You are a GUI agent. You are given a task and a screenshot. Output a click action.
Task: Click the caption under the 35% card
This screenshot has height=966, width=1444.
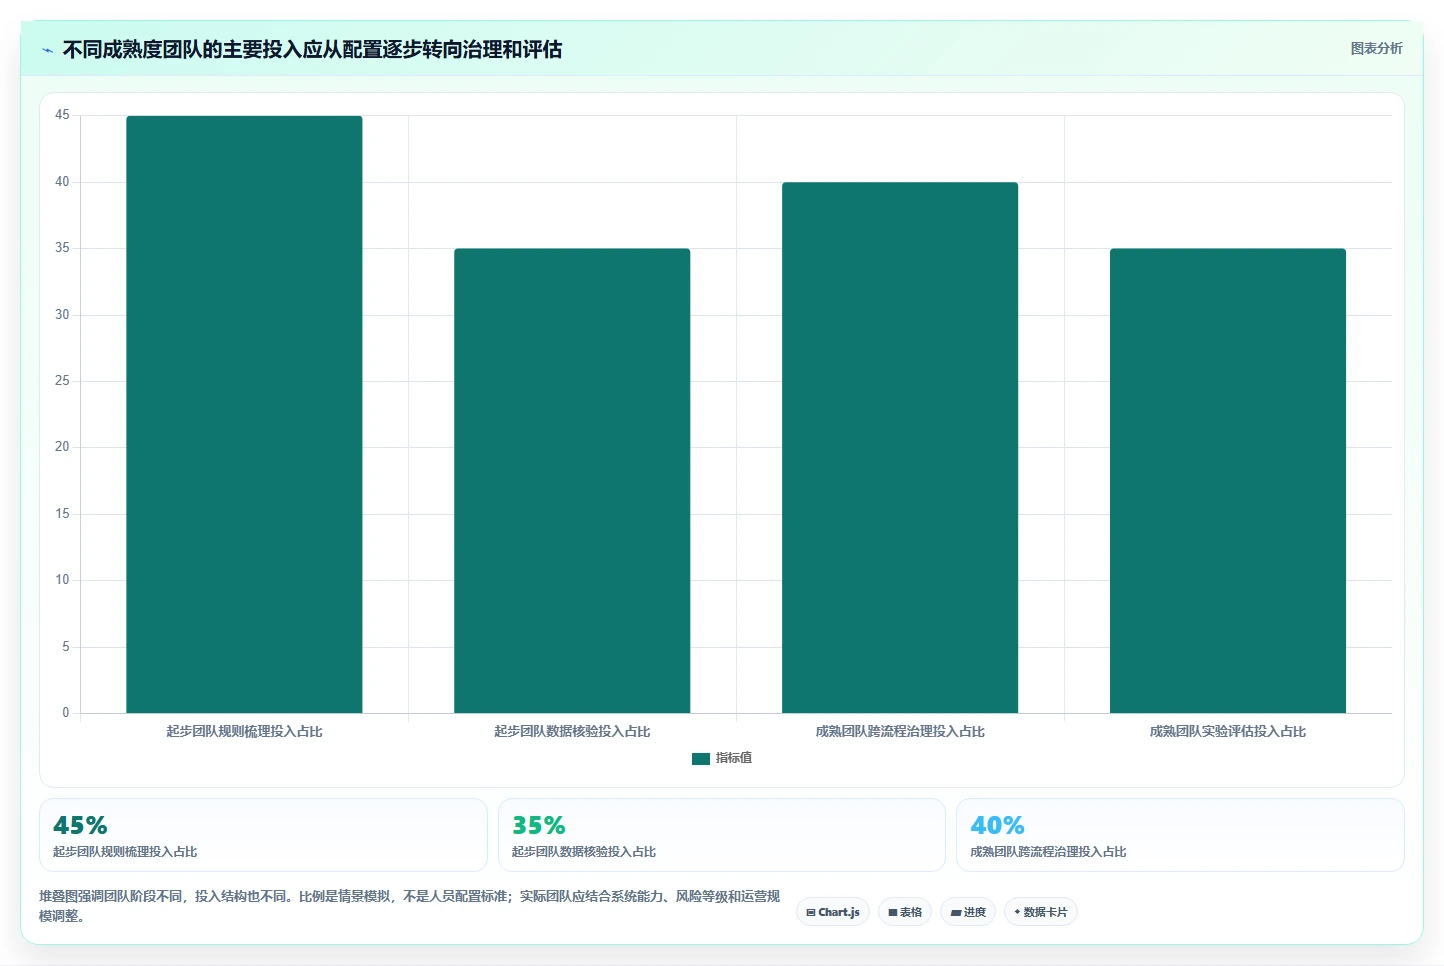pyautogui.click(x=584, y=852)
